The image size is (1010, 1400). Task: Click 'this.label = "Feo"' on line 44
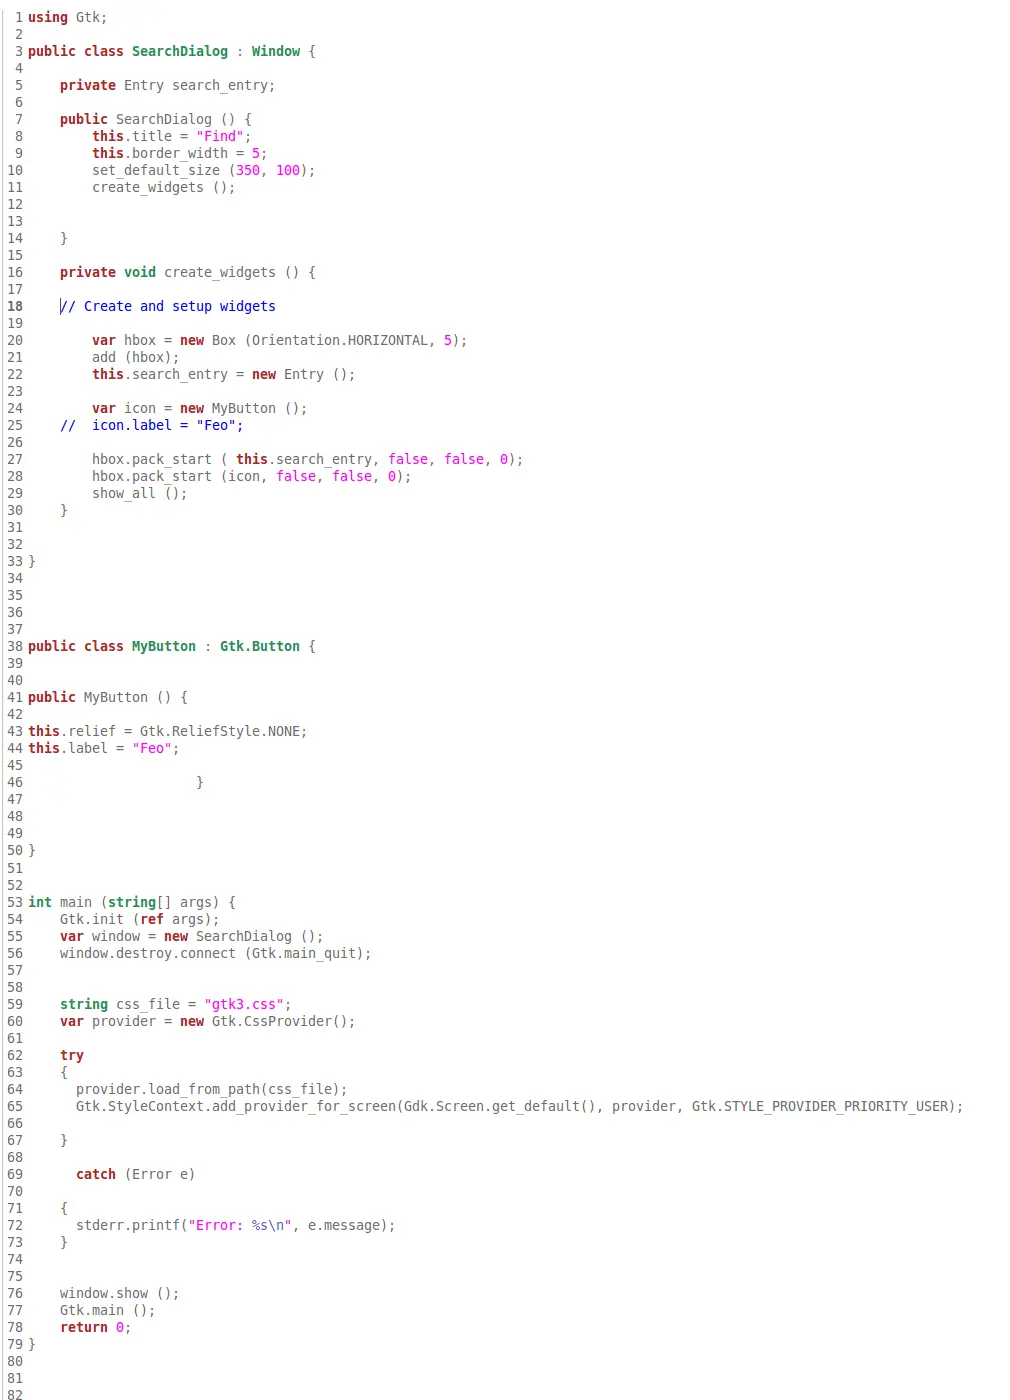(104, 748)
